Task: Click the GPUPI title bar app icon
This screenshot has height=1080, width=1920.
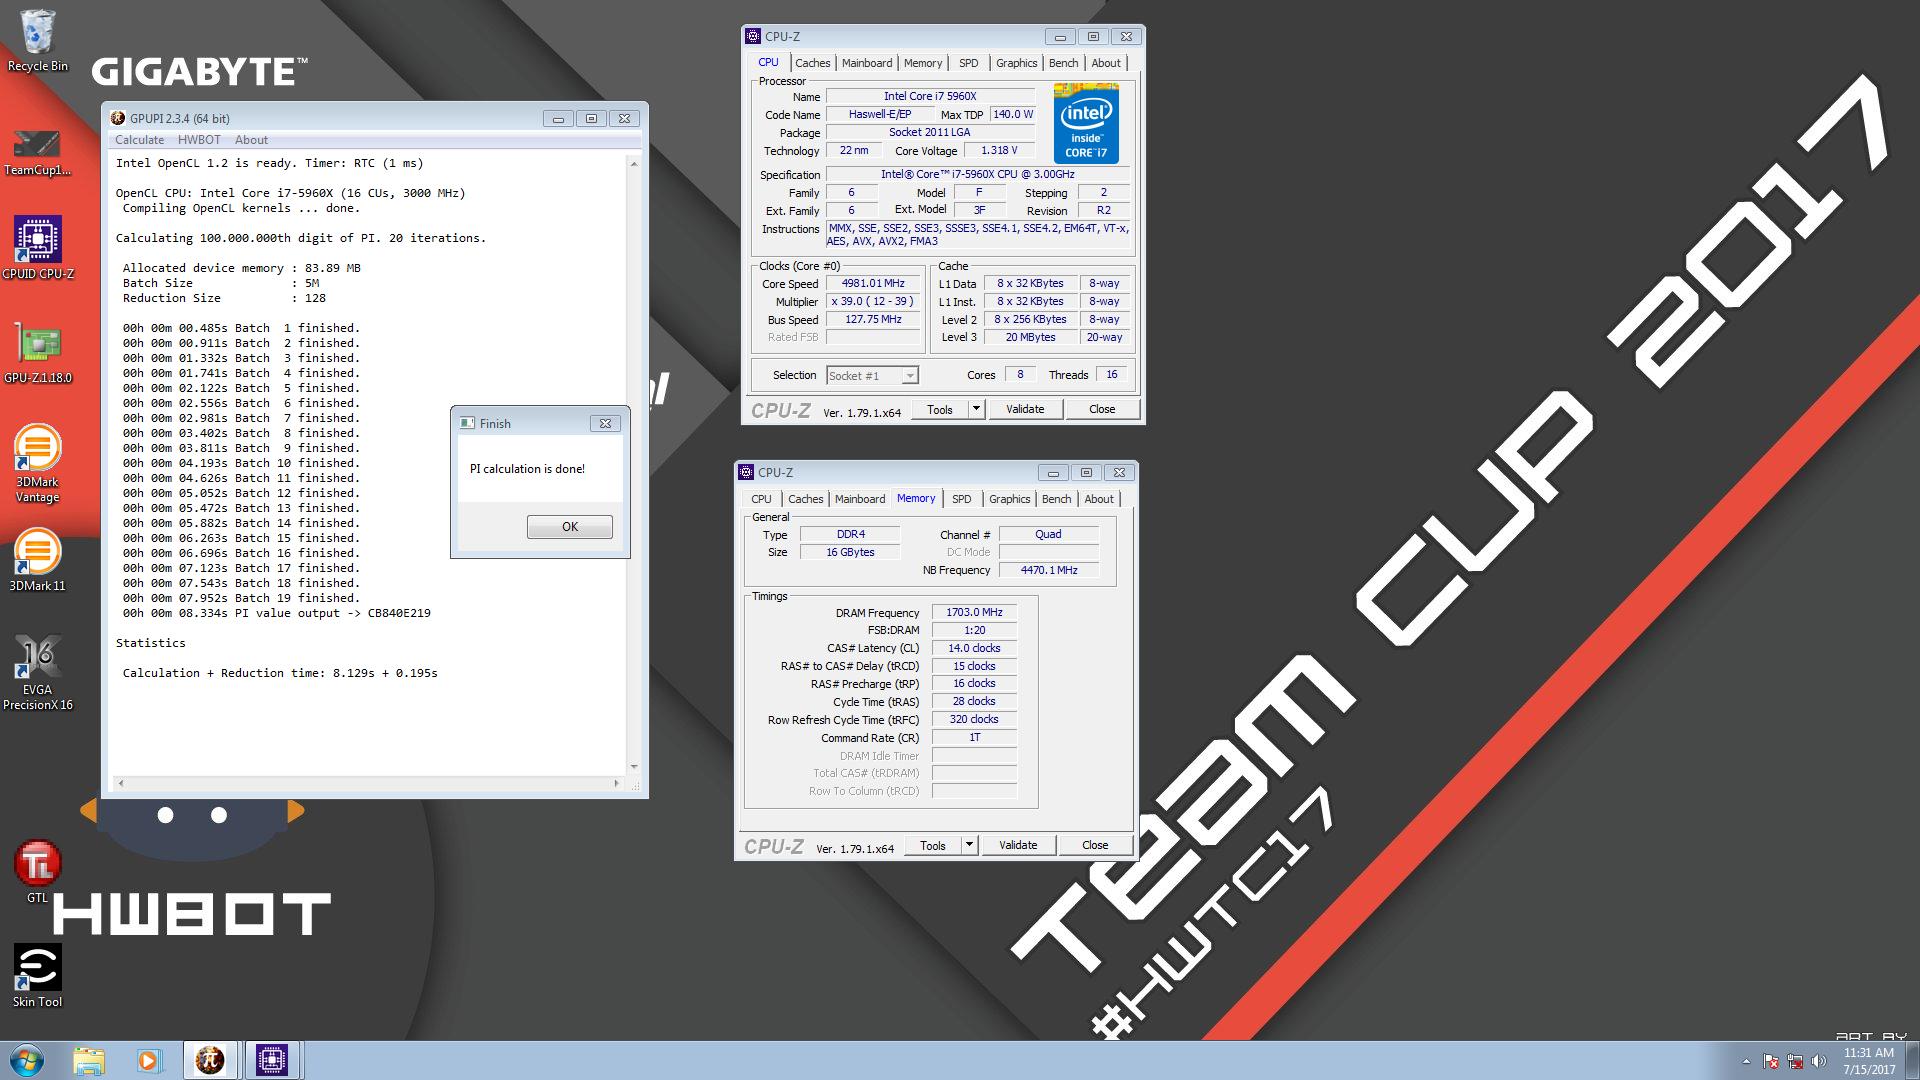Action: click(x=118, y=118)
